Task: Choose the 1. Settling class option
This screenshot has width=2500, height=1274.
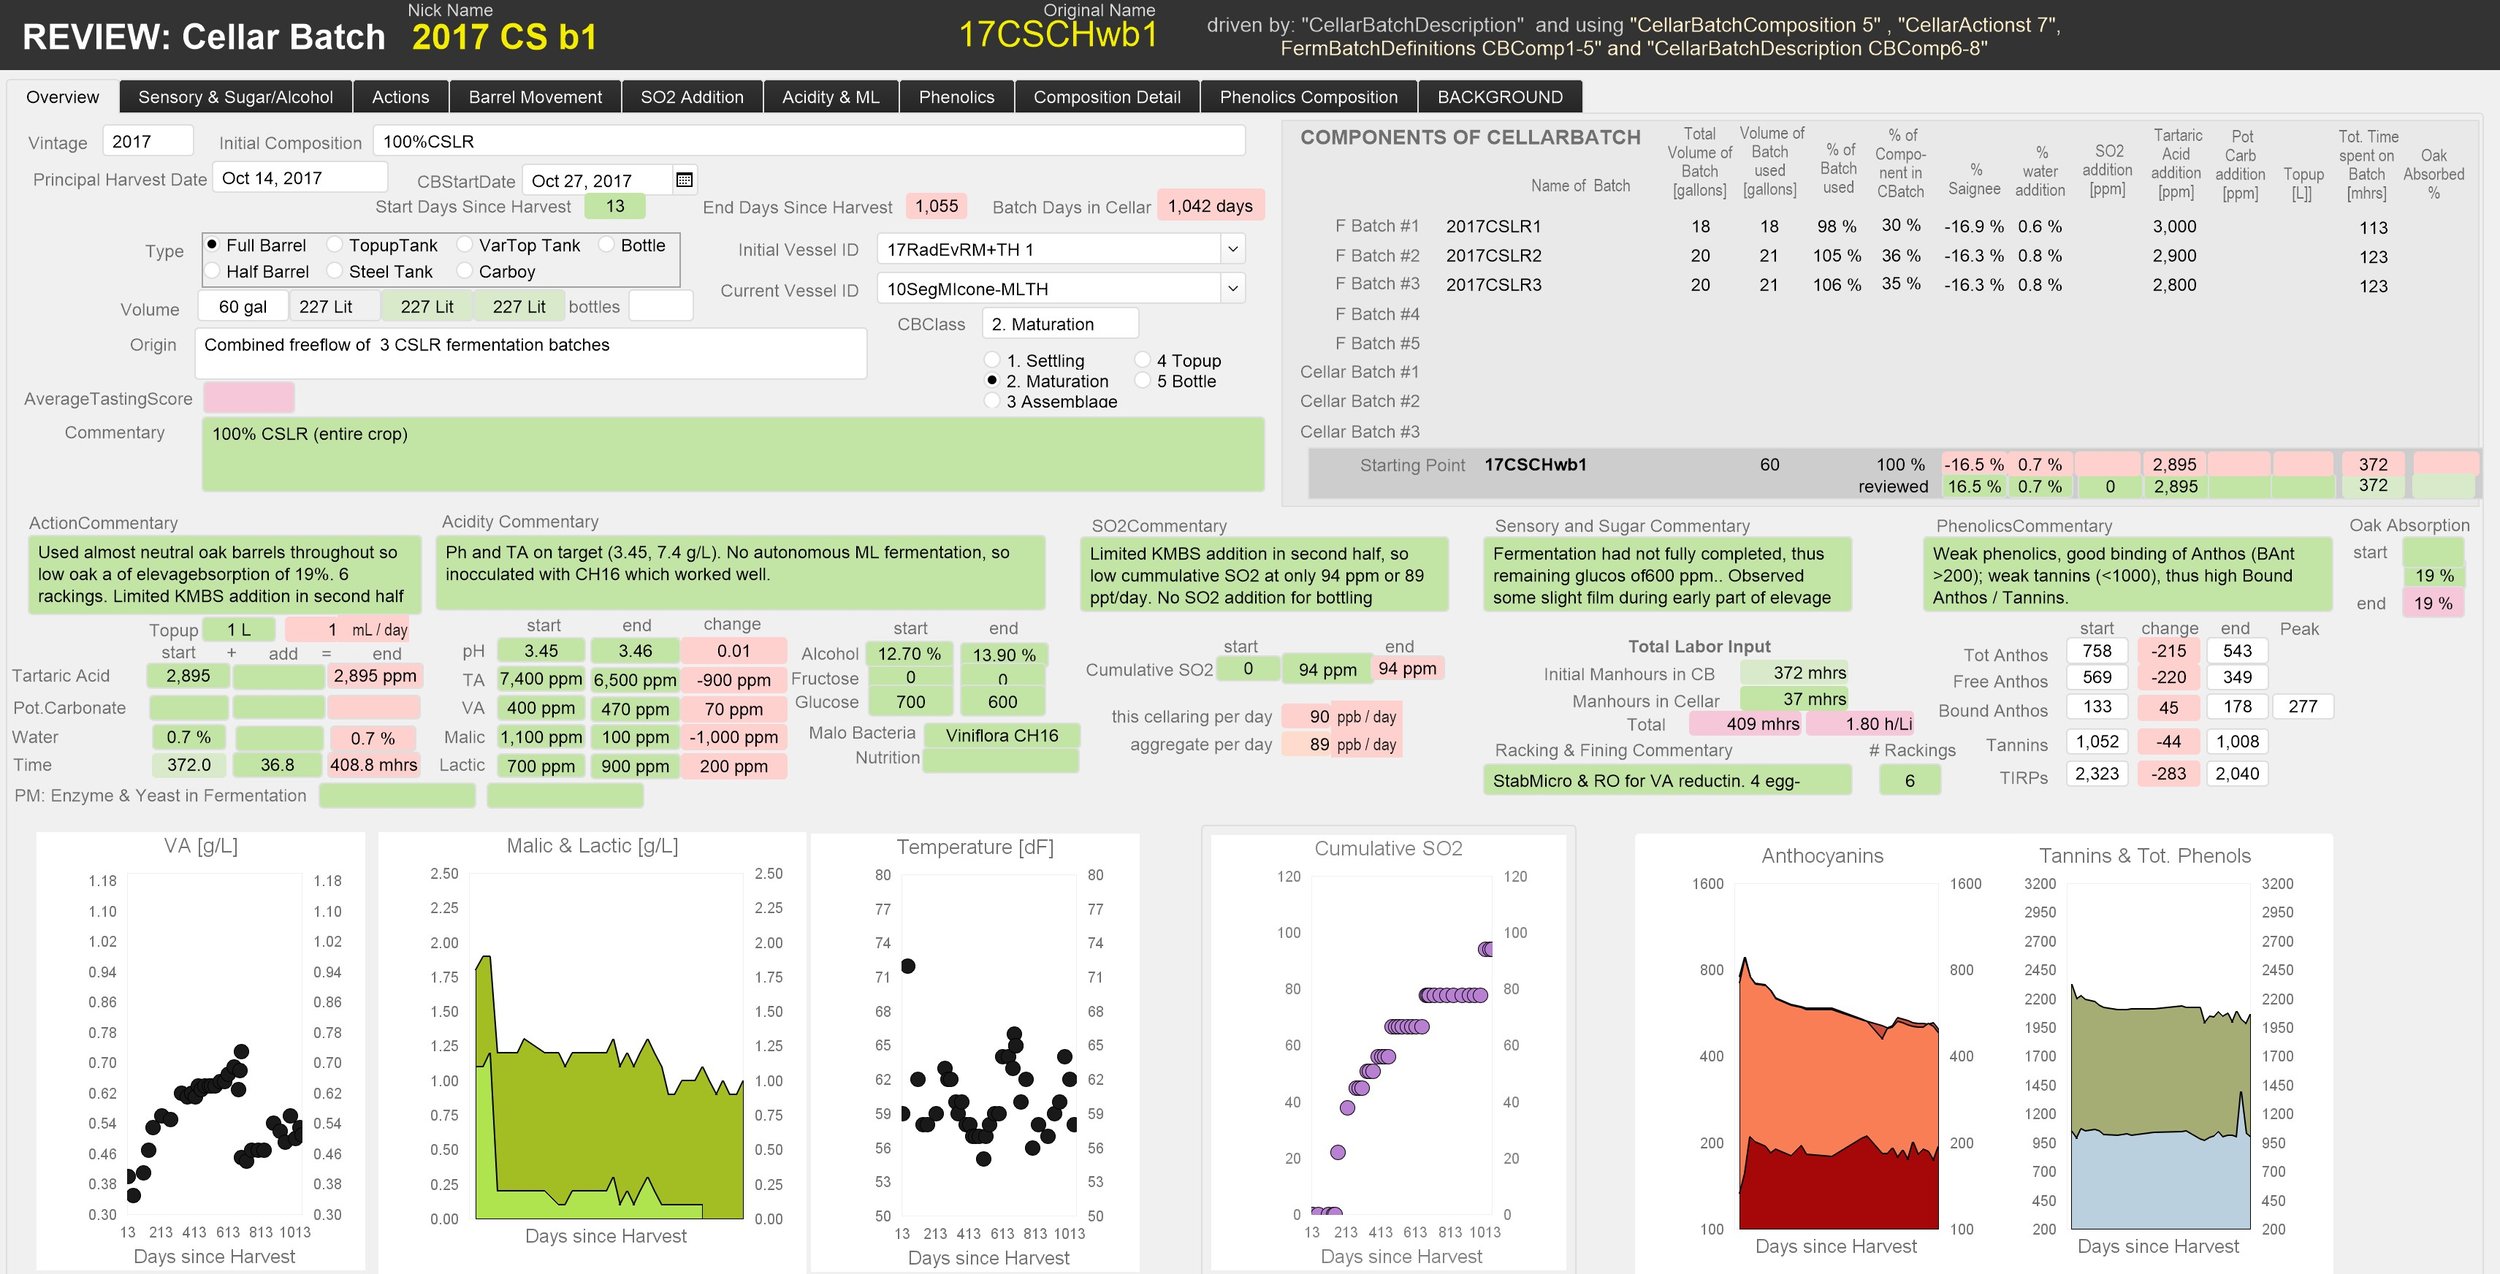Action: (992, 360)
